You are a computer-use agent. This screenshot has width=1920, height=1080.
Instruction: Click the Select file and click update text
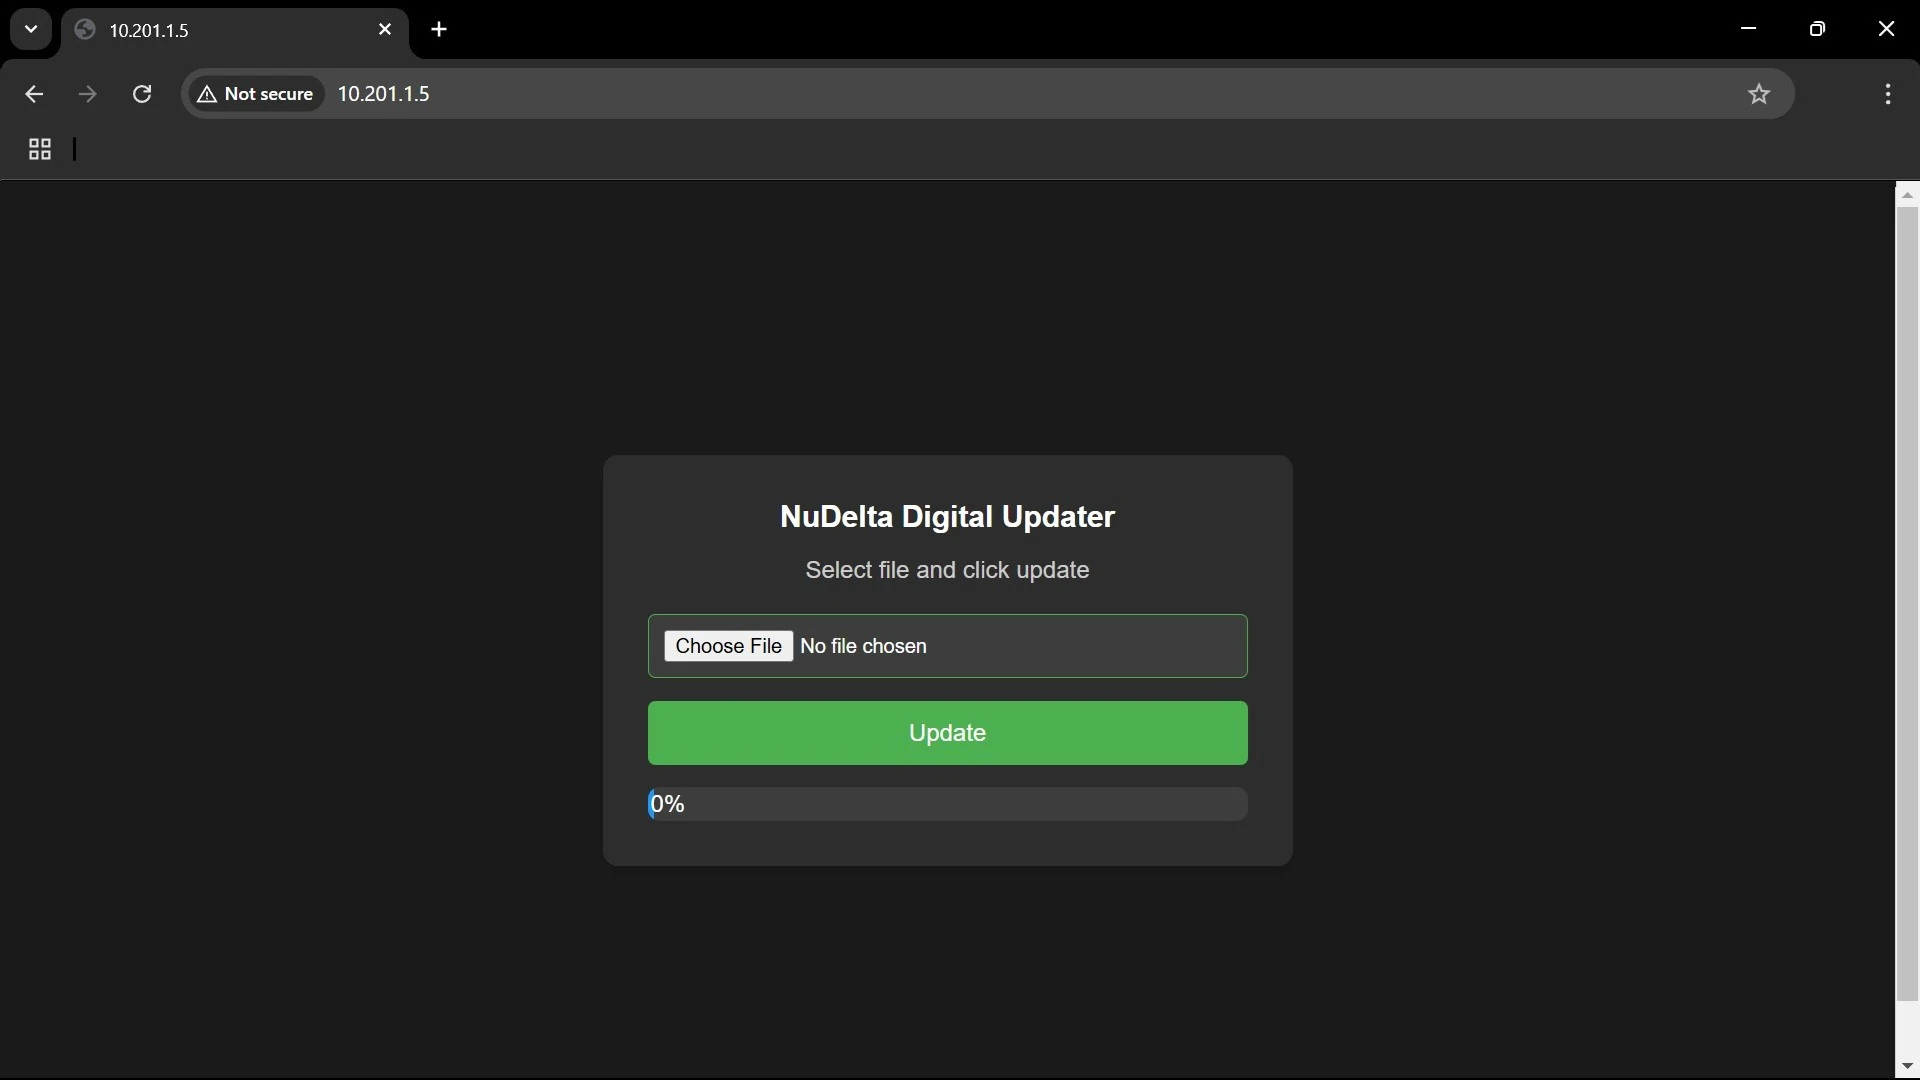pos(947,570)
